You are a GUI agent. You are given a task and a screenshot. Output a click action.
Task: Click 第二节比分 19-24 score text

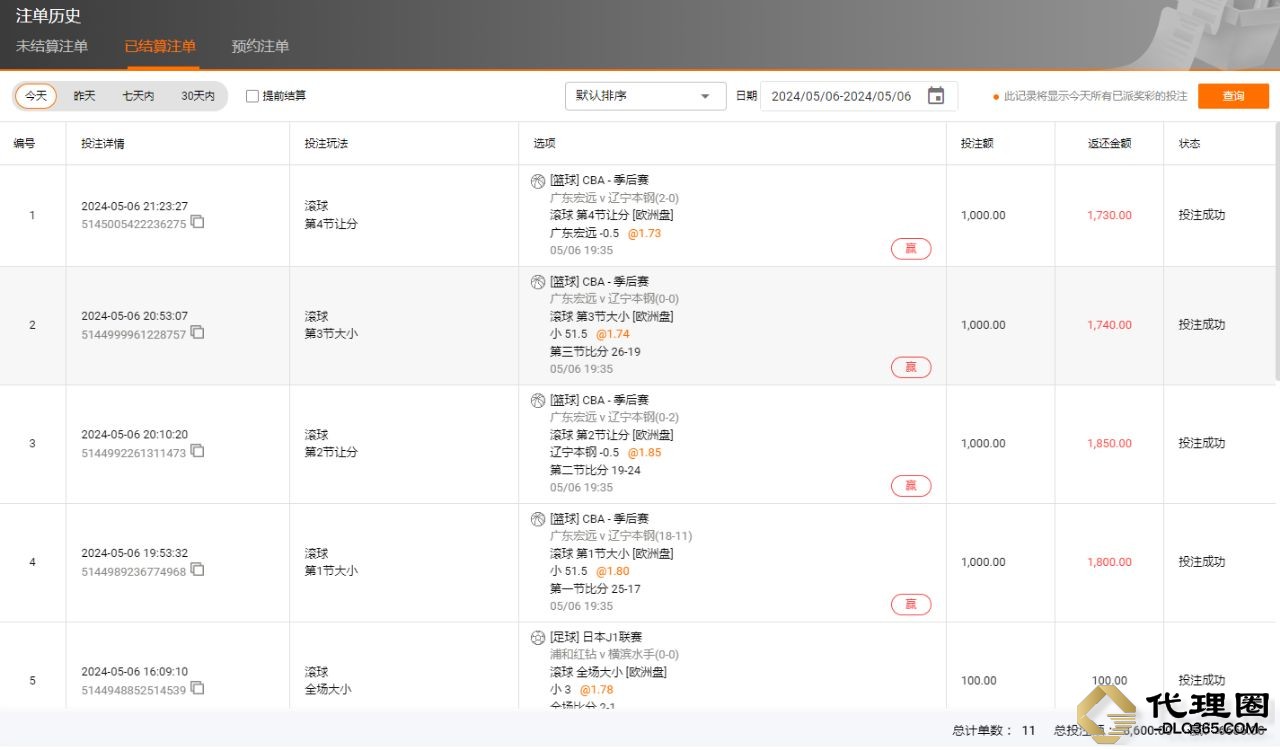(x=595, y=470)
